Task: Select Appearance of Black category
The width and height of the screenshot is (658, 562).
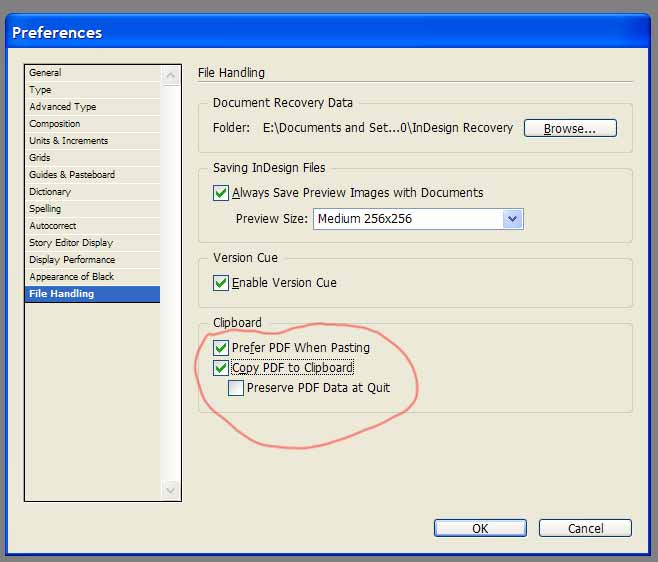Action: point(92,277)
